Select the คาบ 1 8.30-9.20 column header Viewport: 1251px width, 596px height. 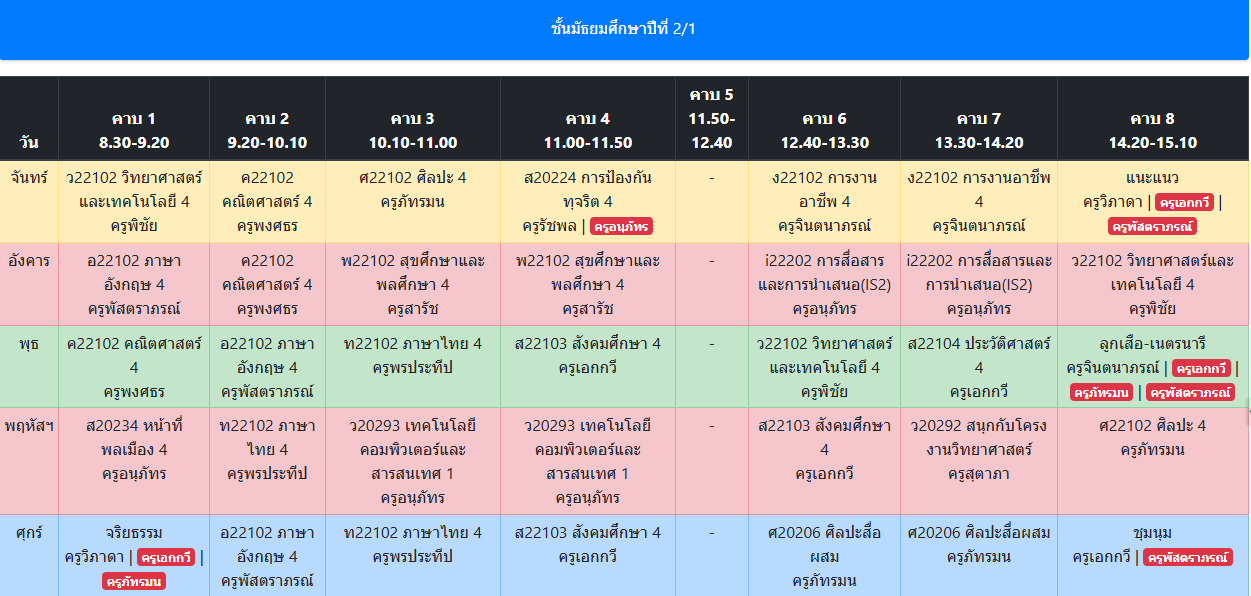tap(134, 130)
